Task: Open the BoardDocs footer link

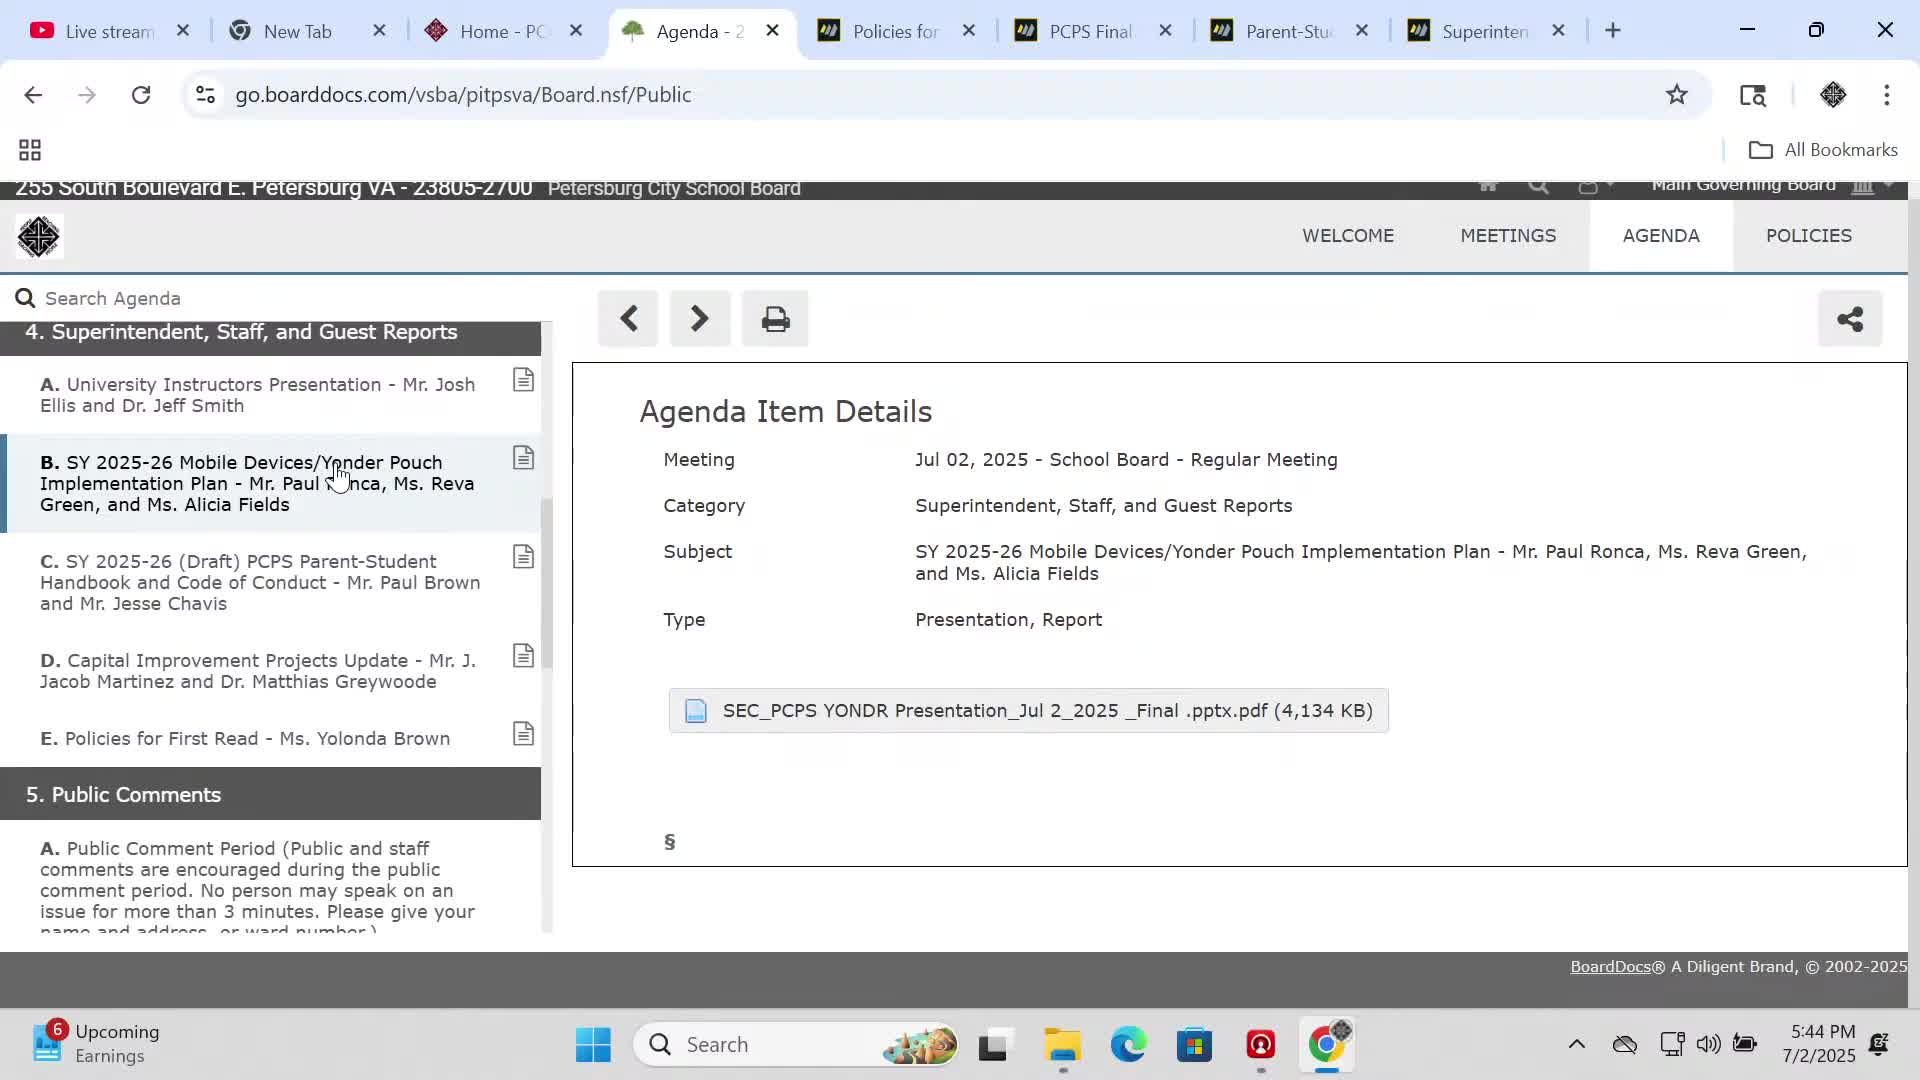Action: pos(1610,967)
